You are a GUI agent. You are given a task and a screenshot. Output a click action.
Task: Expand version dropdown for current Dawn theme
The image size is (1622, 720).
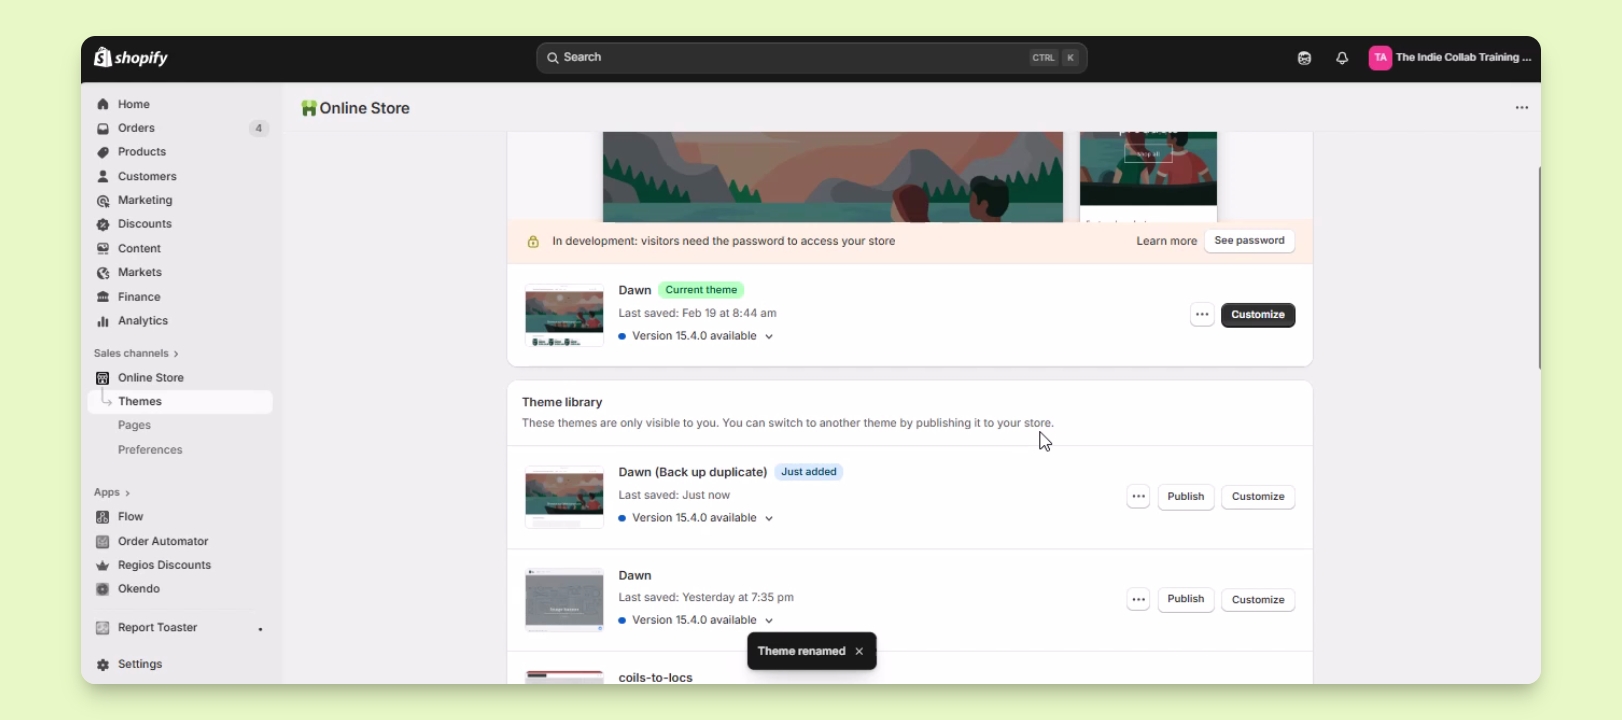769,336
